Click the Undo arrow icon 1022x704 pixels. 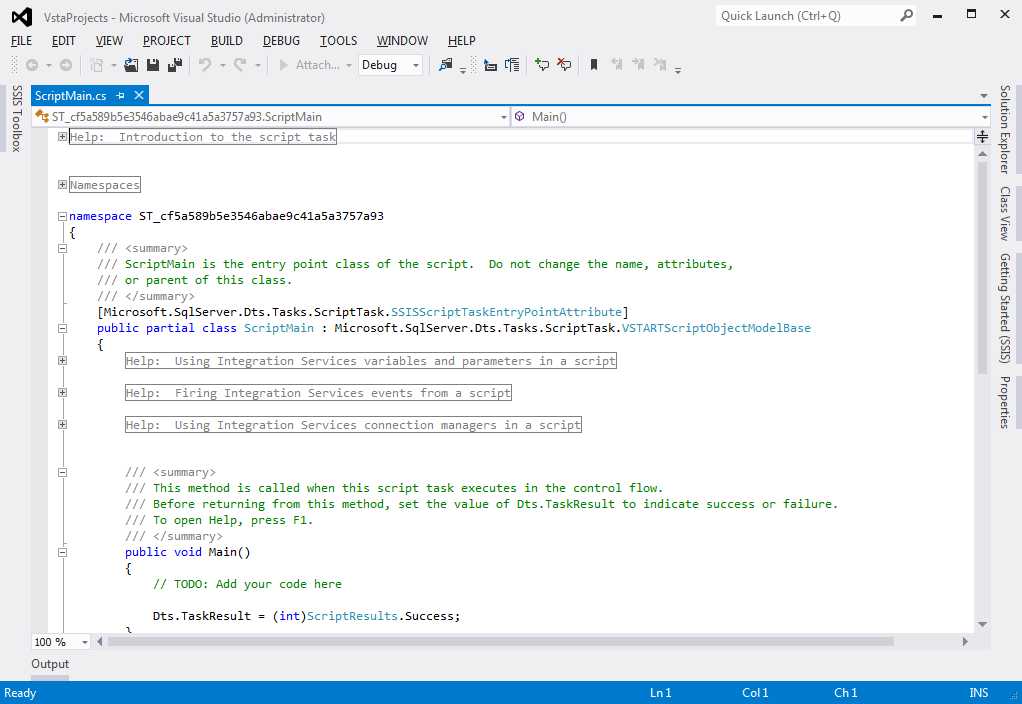click(x=205, y=65)
